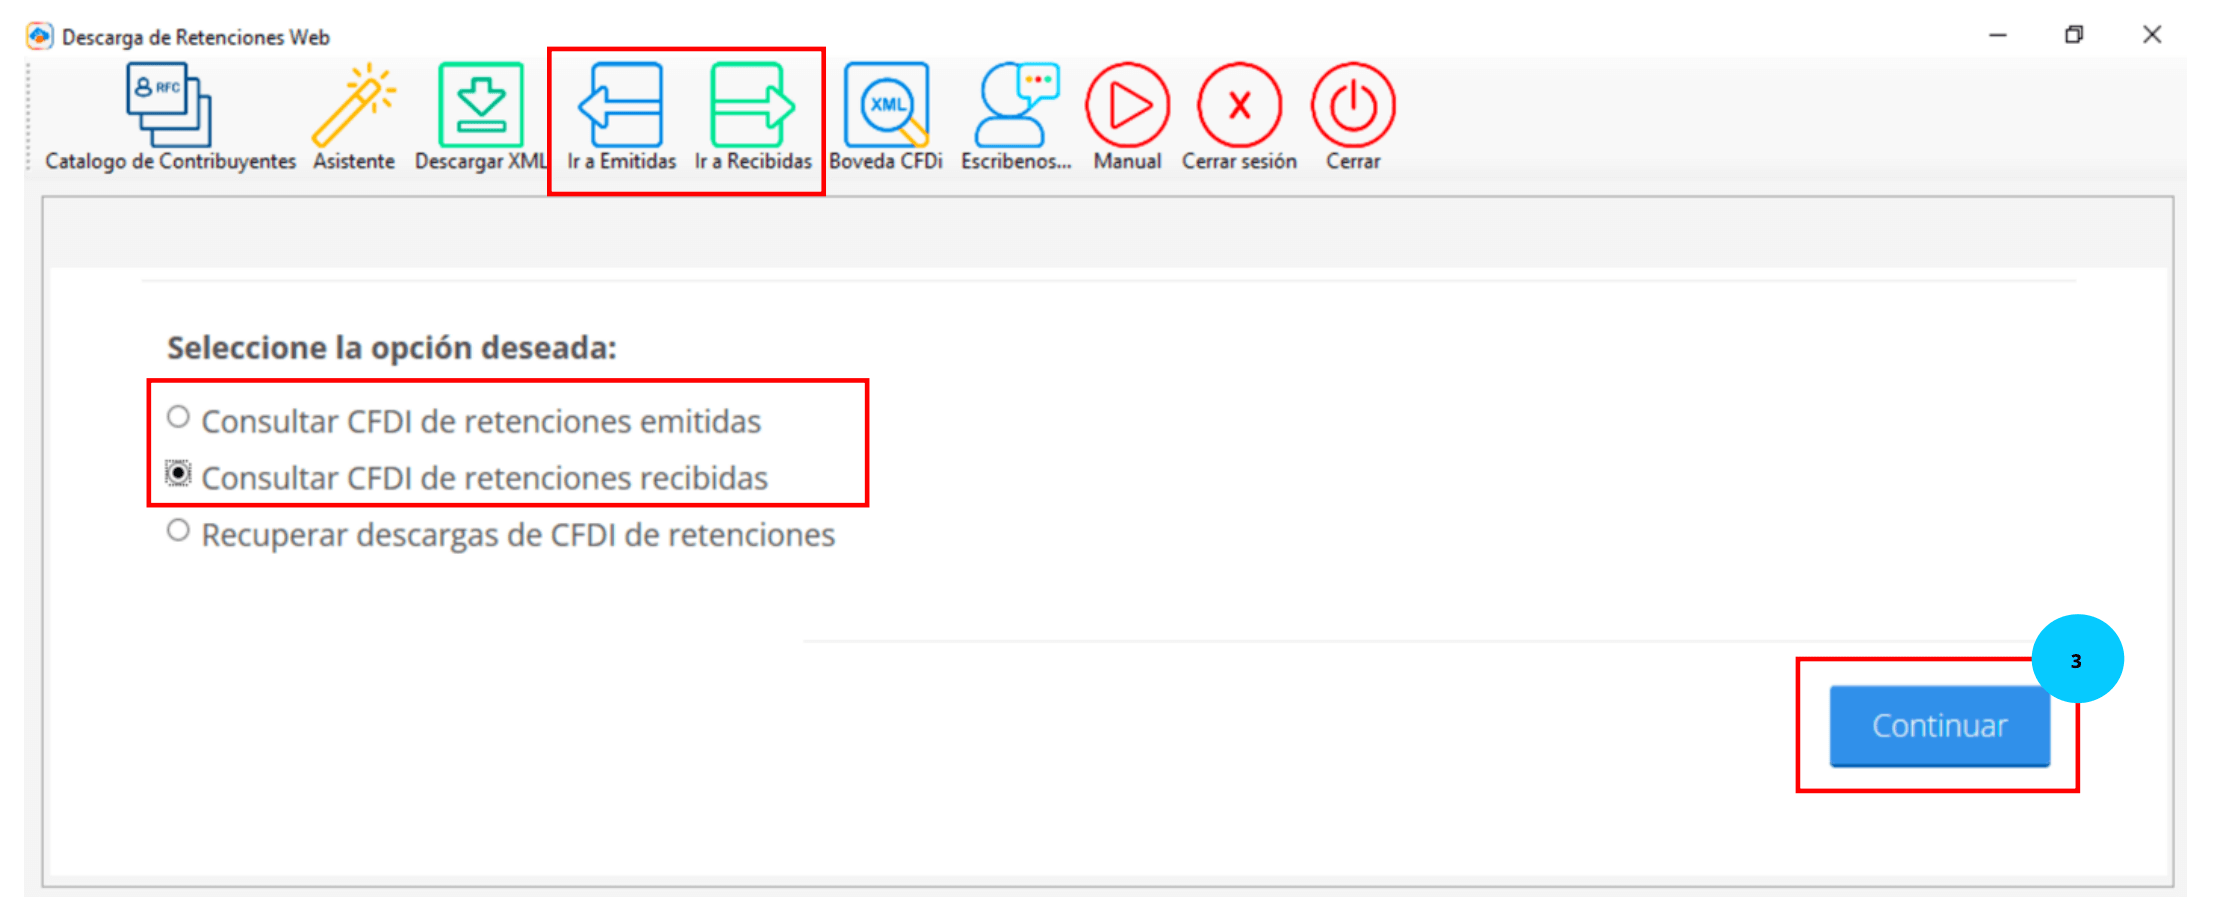2218x922 pixels.
Task: Restore the application window size
Action: pyautogui.click(x=2074, y=35)
